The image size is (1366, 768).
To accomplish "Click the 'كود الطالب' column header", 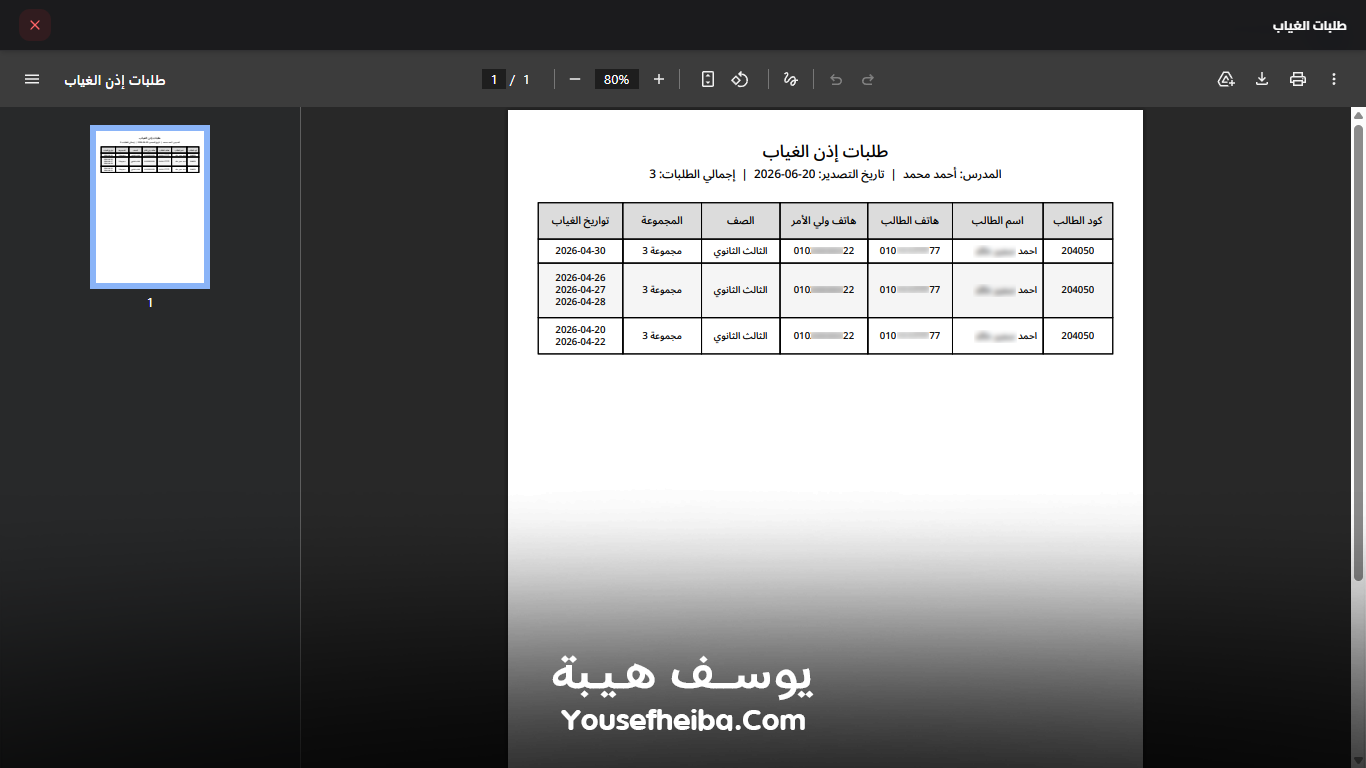I will tap(1078, 220).
